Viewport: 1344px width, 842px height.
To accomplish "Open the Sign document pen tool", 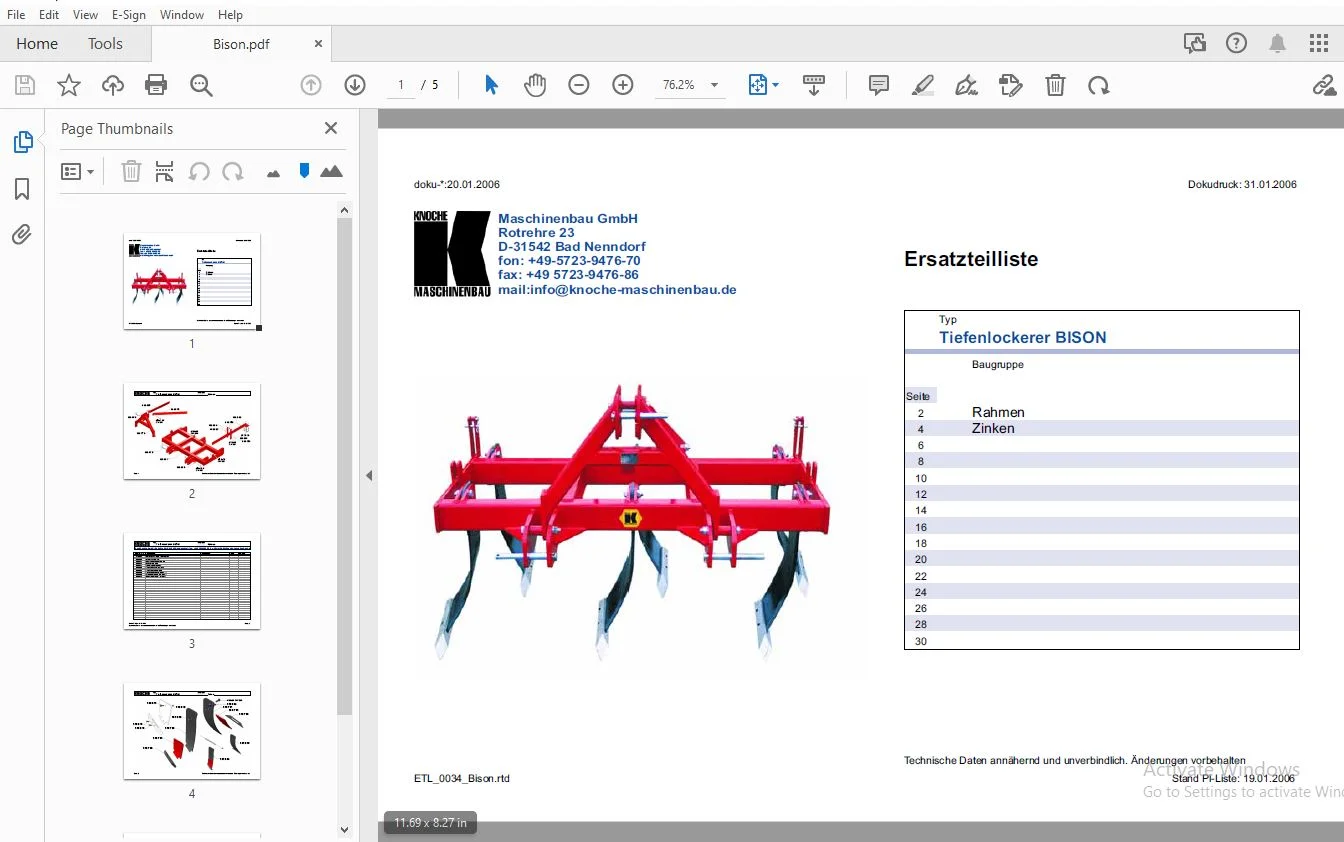I will (967, 86).
